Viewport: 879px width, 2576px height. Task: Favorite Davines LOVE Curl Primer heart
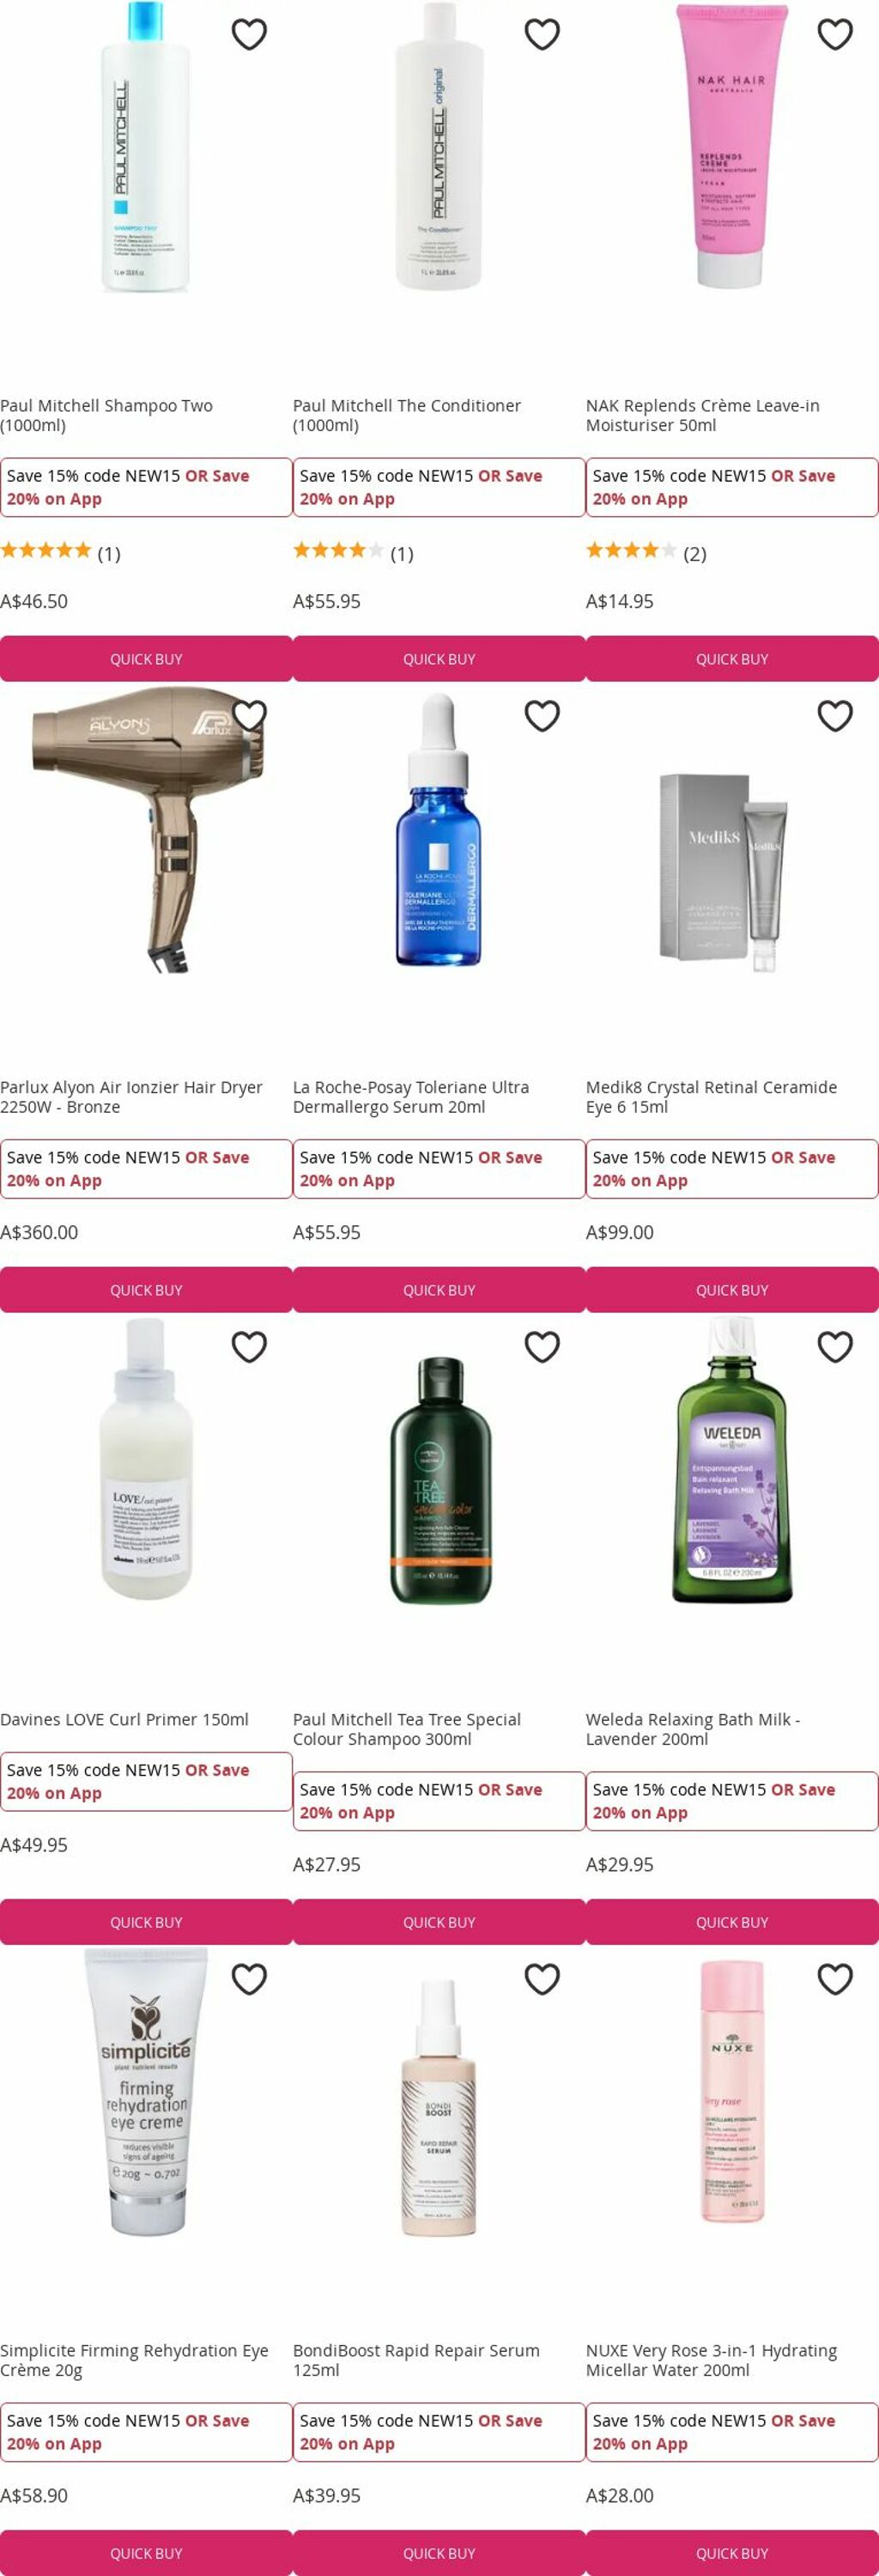click(x=249, y=1347)
